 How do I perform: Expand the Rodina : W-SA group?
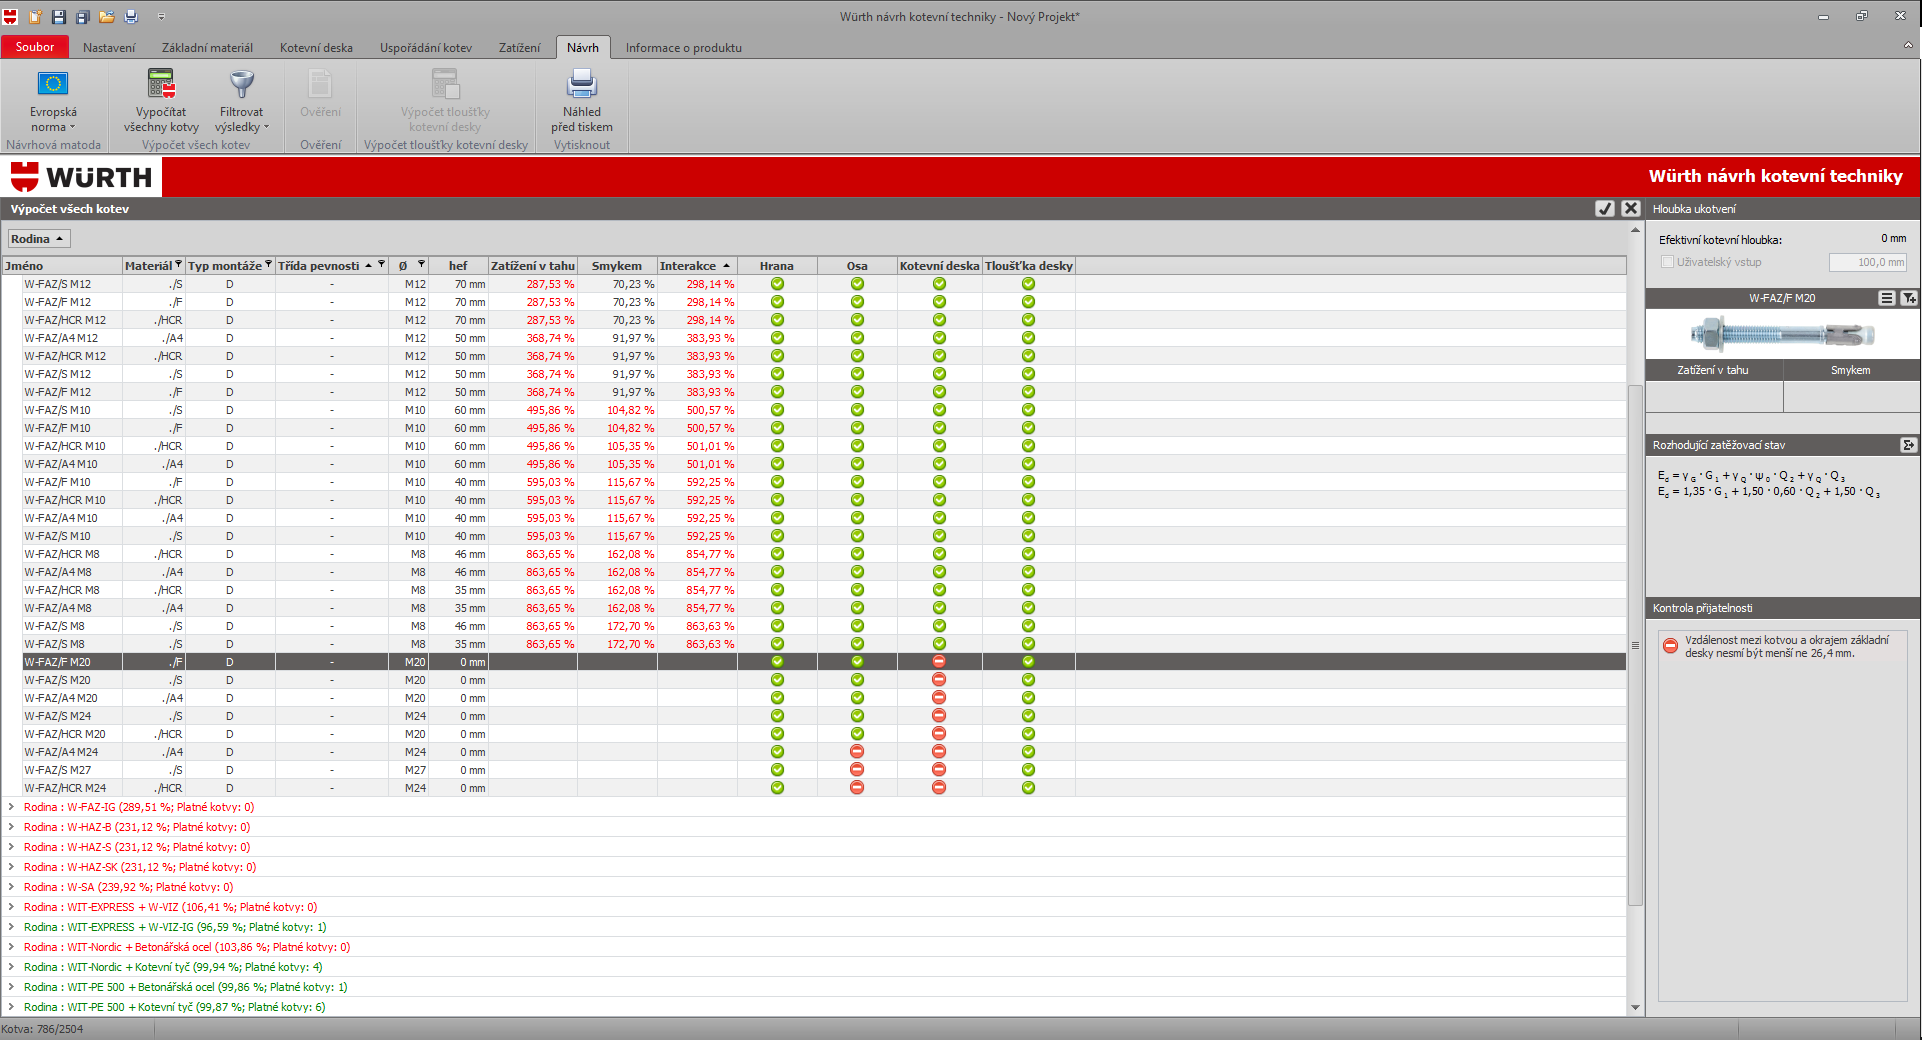point(11,887)
